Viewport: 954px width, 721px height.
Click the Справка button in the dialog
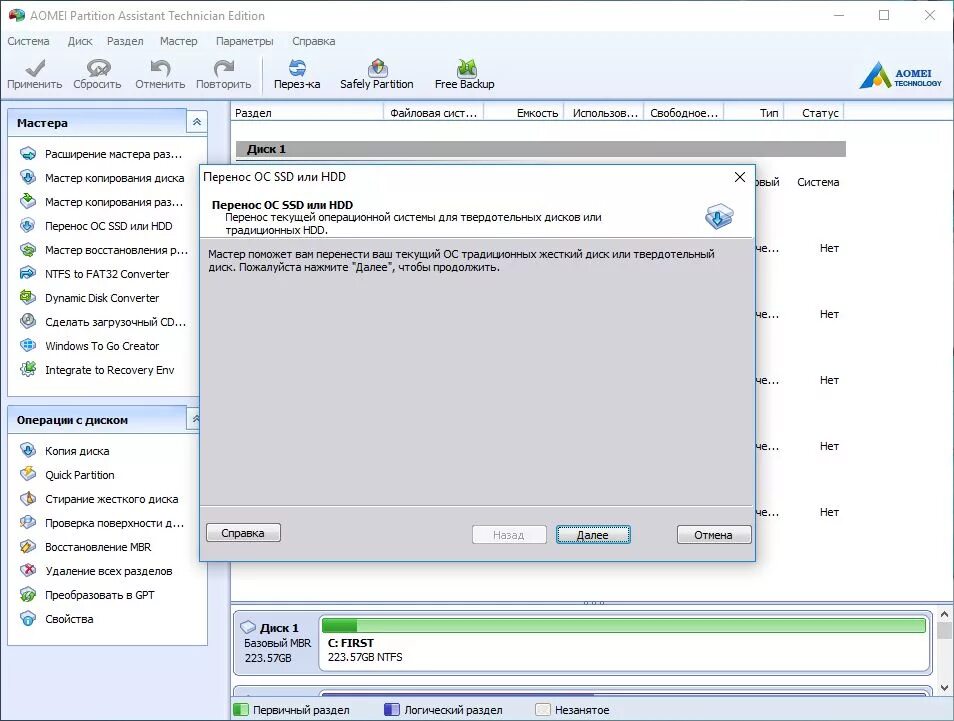tap(243, 533)
